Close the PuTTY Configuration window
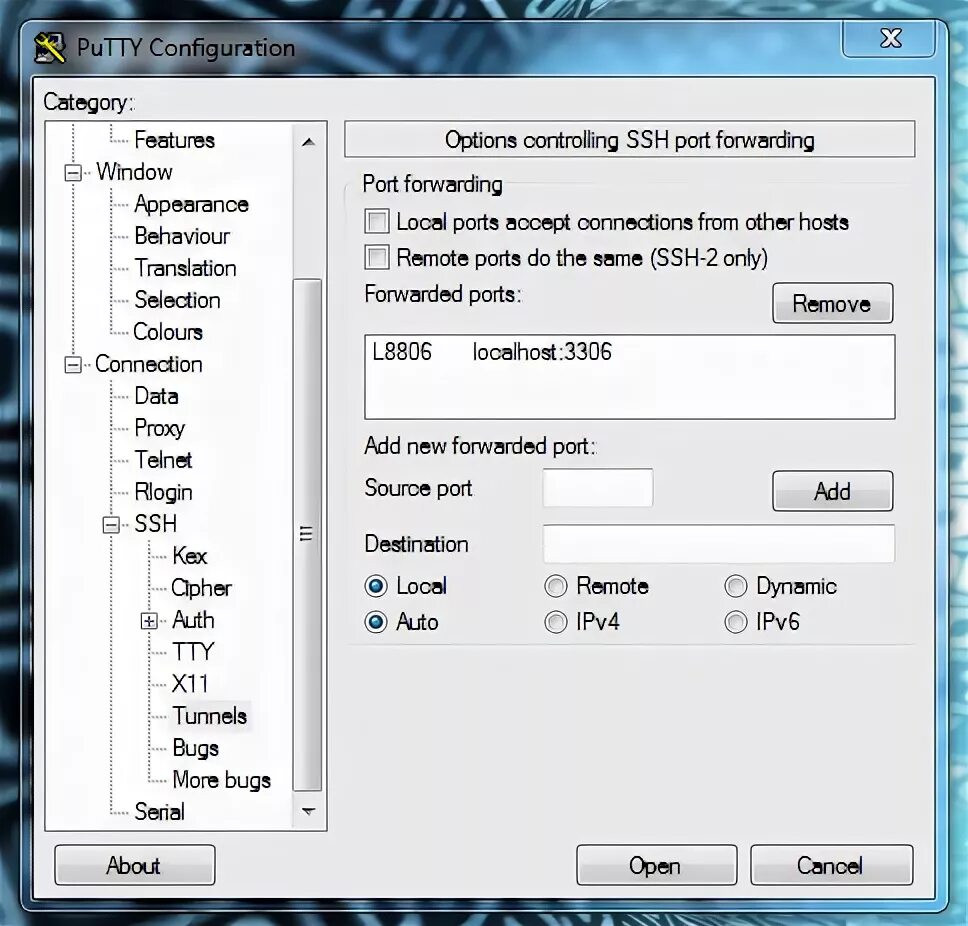Viewport: 968px width, 926px height. tap(889, 38)
